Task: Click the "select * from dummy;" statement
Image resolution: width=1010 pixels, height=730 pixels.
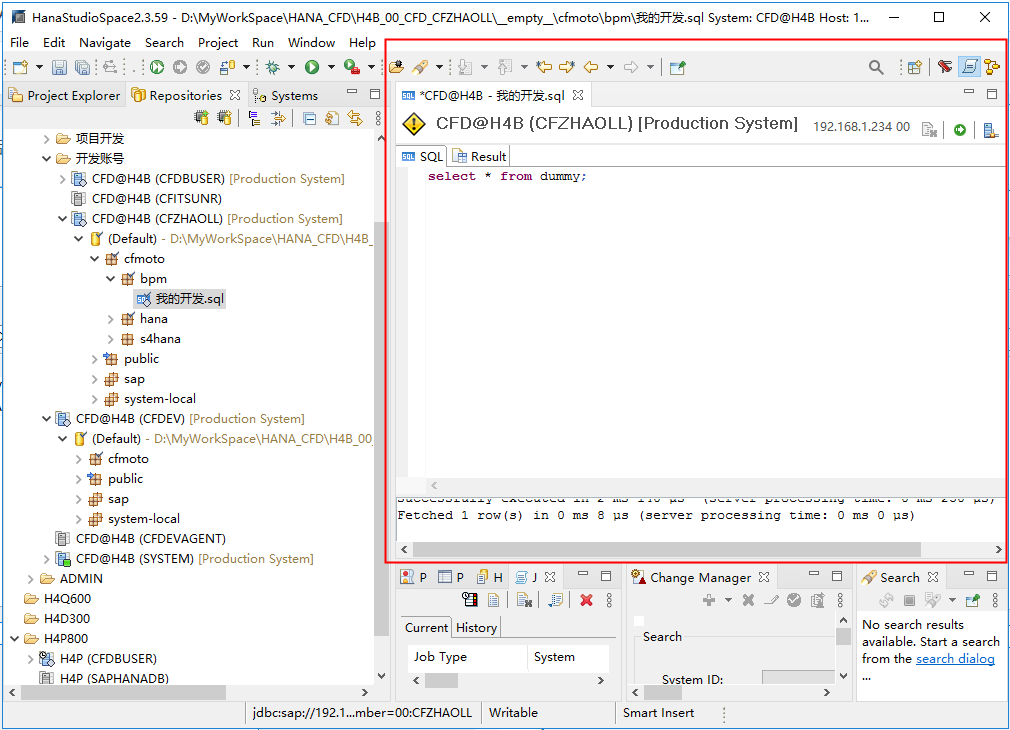Action: point(507,176)
